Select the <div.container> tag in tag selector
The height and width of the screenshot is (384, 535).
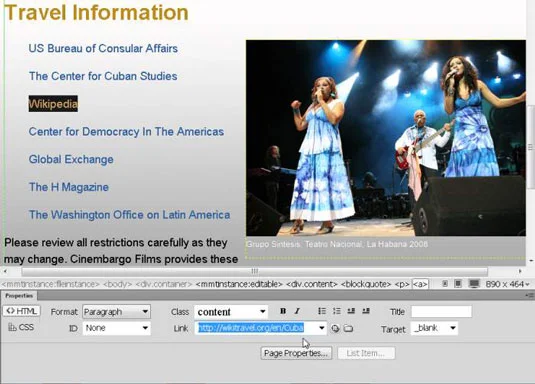coord(164,284)
